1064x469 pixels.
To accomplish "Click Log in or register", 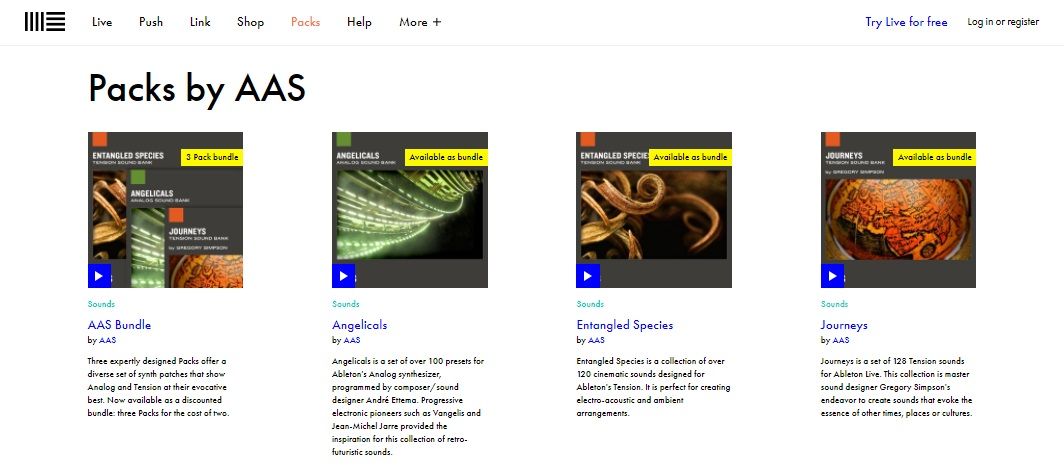I will point(1003,22).
